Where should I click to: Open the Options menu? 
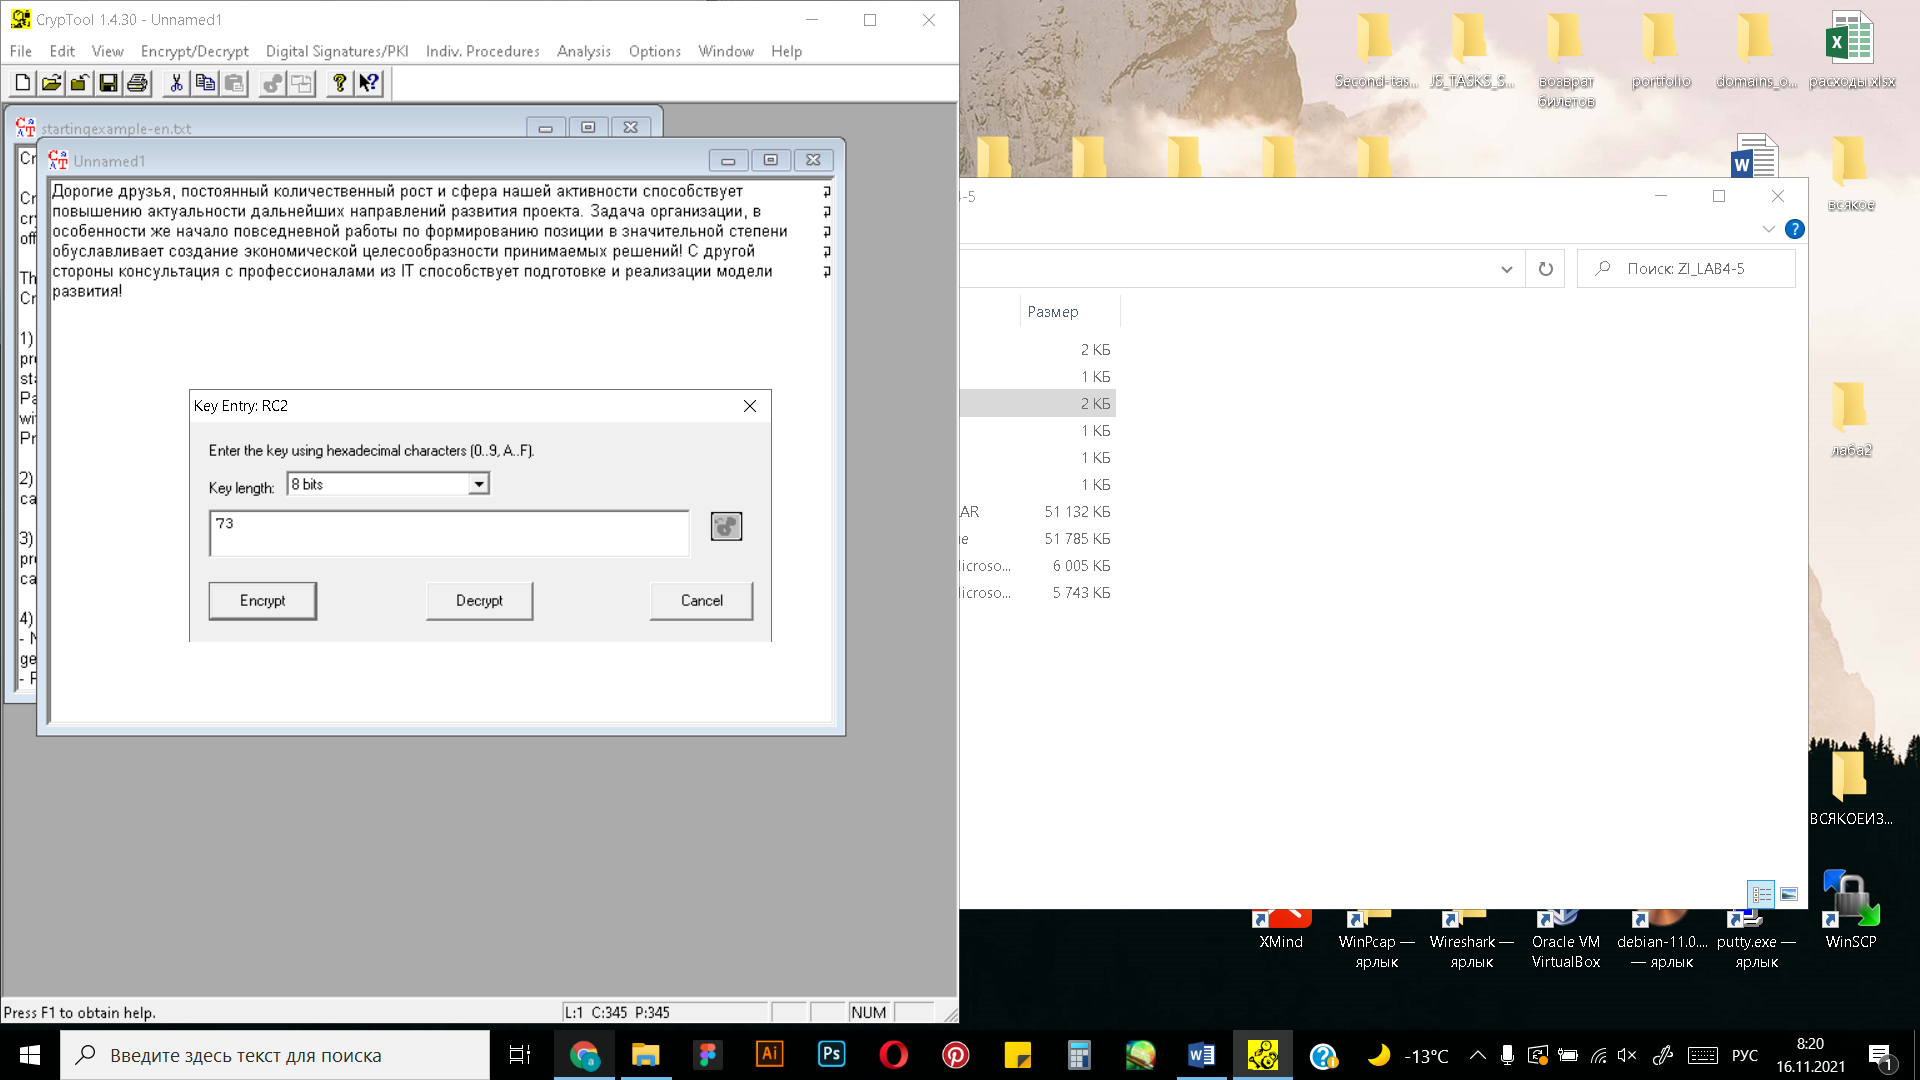pos(655,51)
